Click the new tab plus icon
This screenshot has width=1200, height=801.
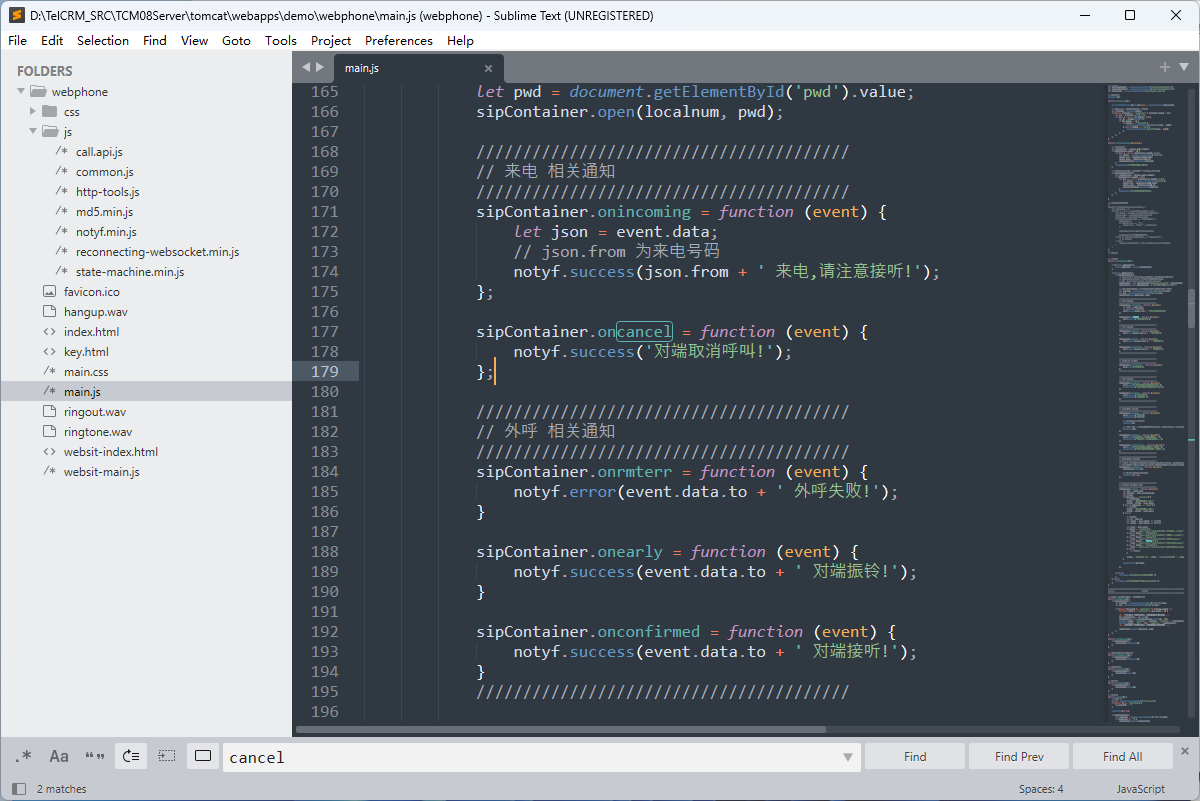coord(1164,67)
